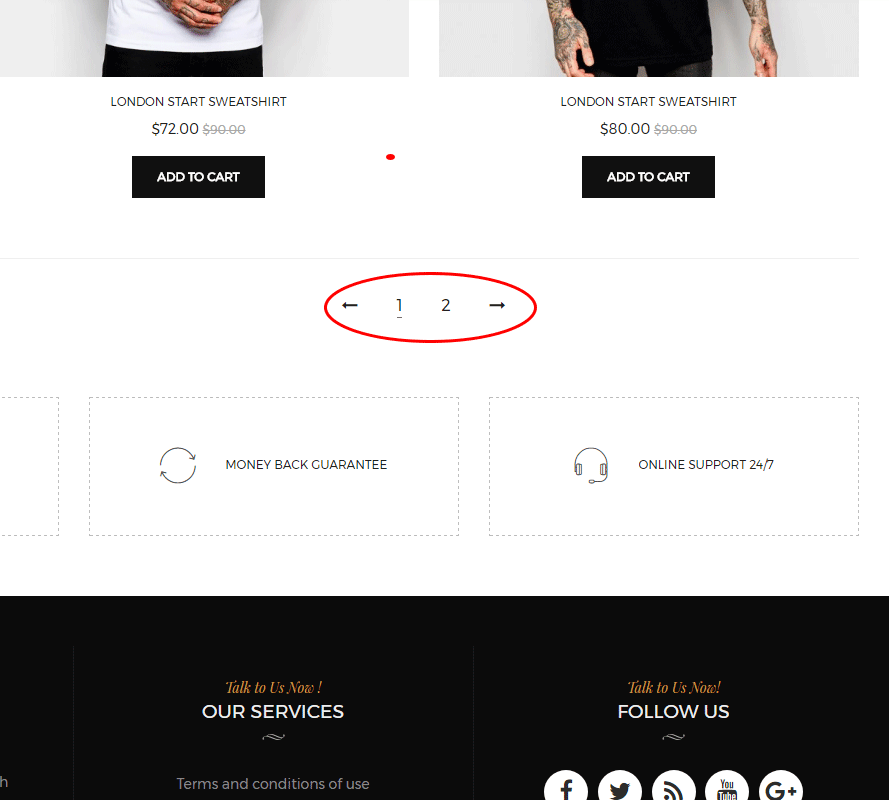Click the Money Back Guarantee text
This screenshot has width=889, height=800.
coord(306,465)
